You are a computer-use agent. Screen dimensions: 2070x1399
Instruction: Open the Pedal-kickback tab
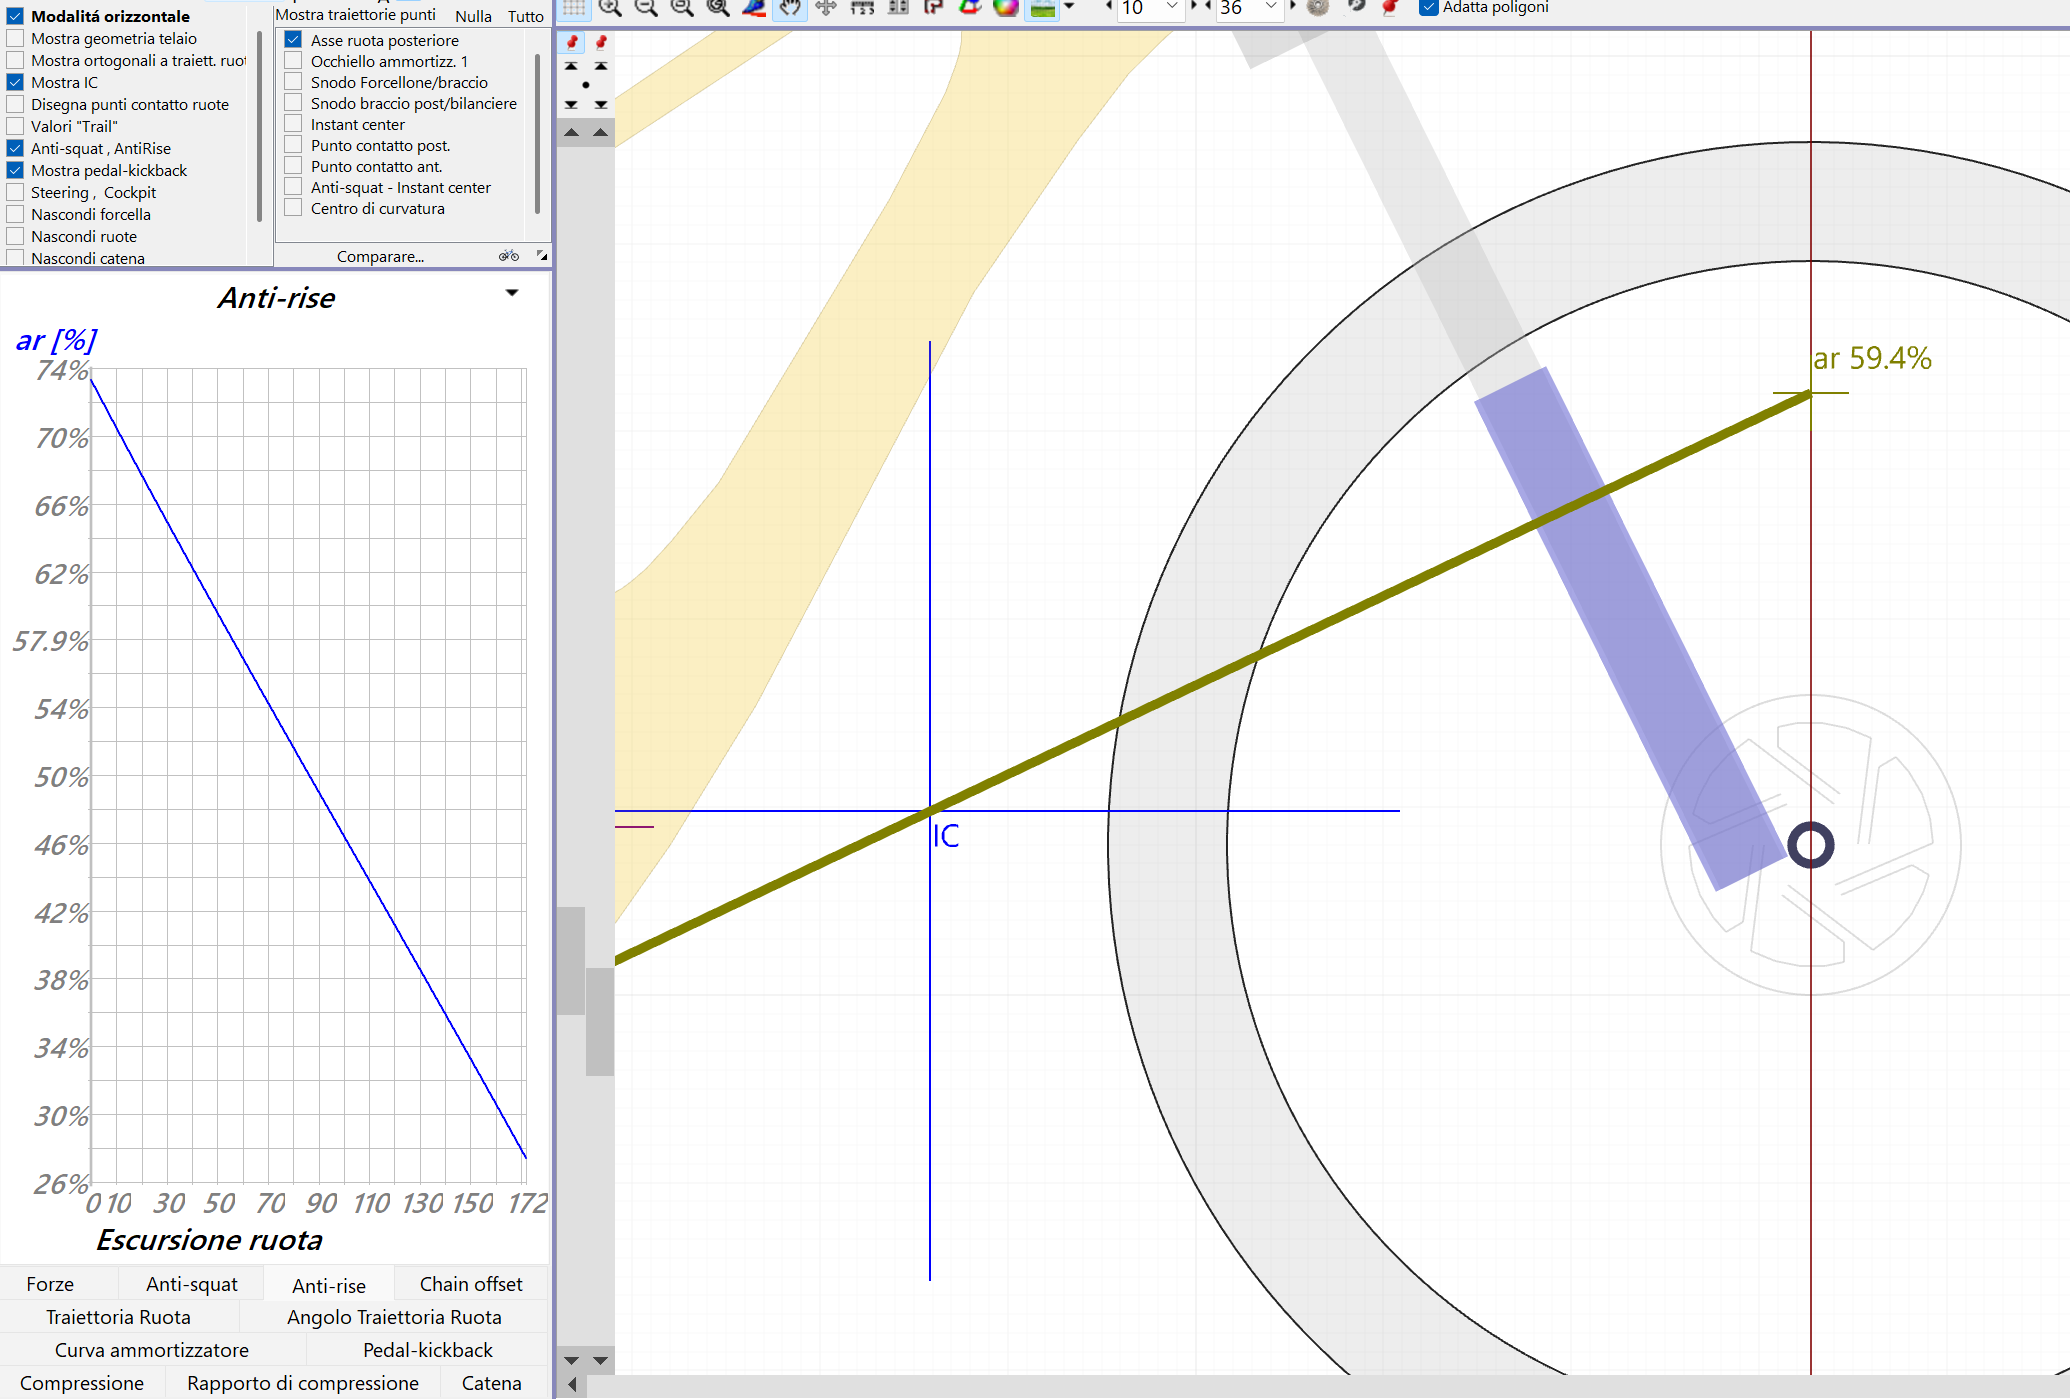428,1350
